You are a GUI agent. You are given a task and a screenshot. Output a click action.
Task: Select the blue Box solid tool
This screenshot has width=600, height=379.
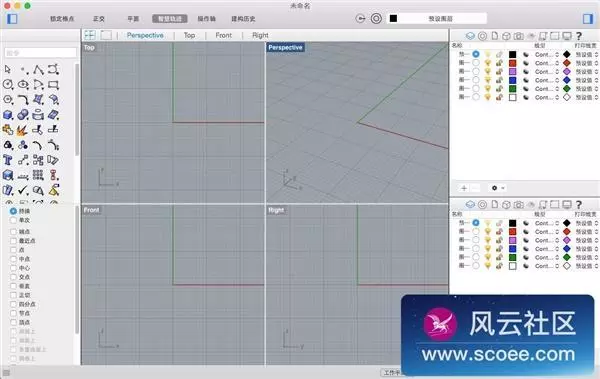pos(8,114)
